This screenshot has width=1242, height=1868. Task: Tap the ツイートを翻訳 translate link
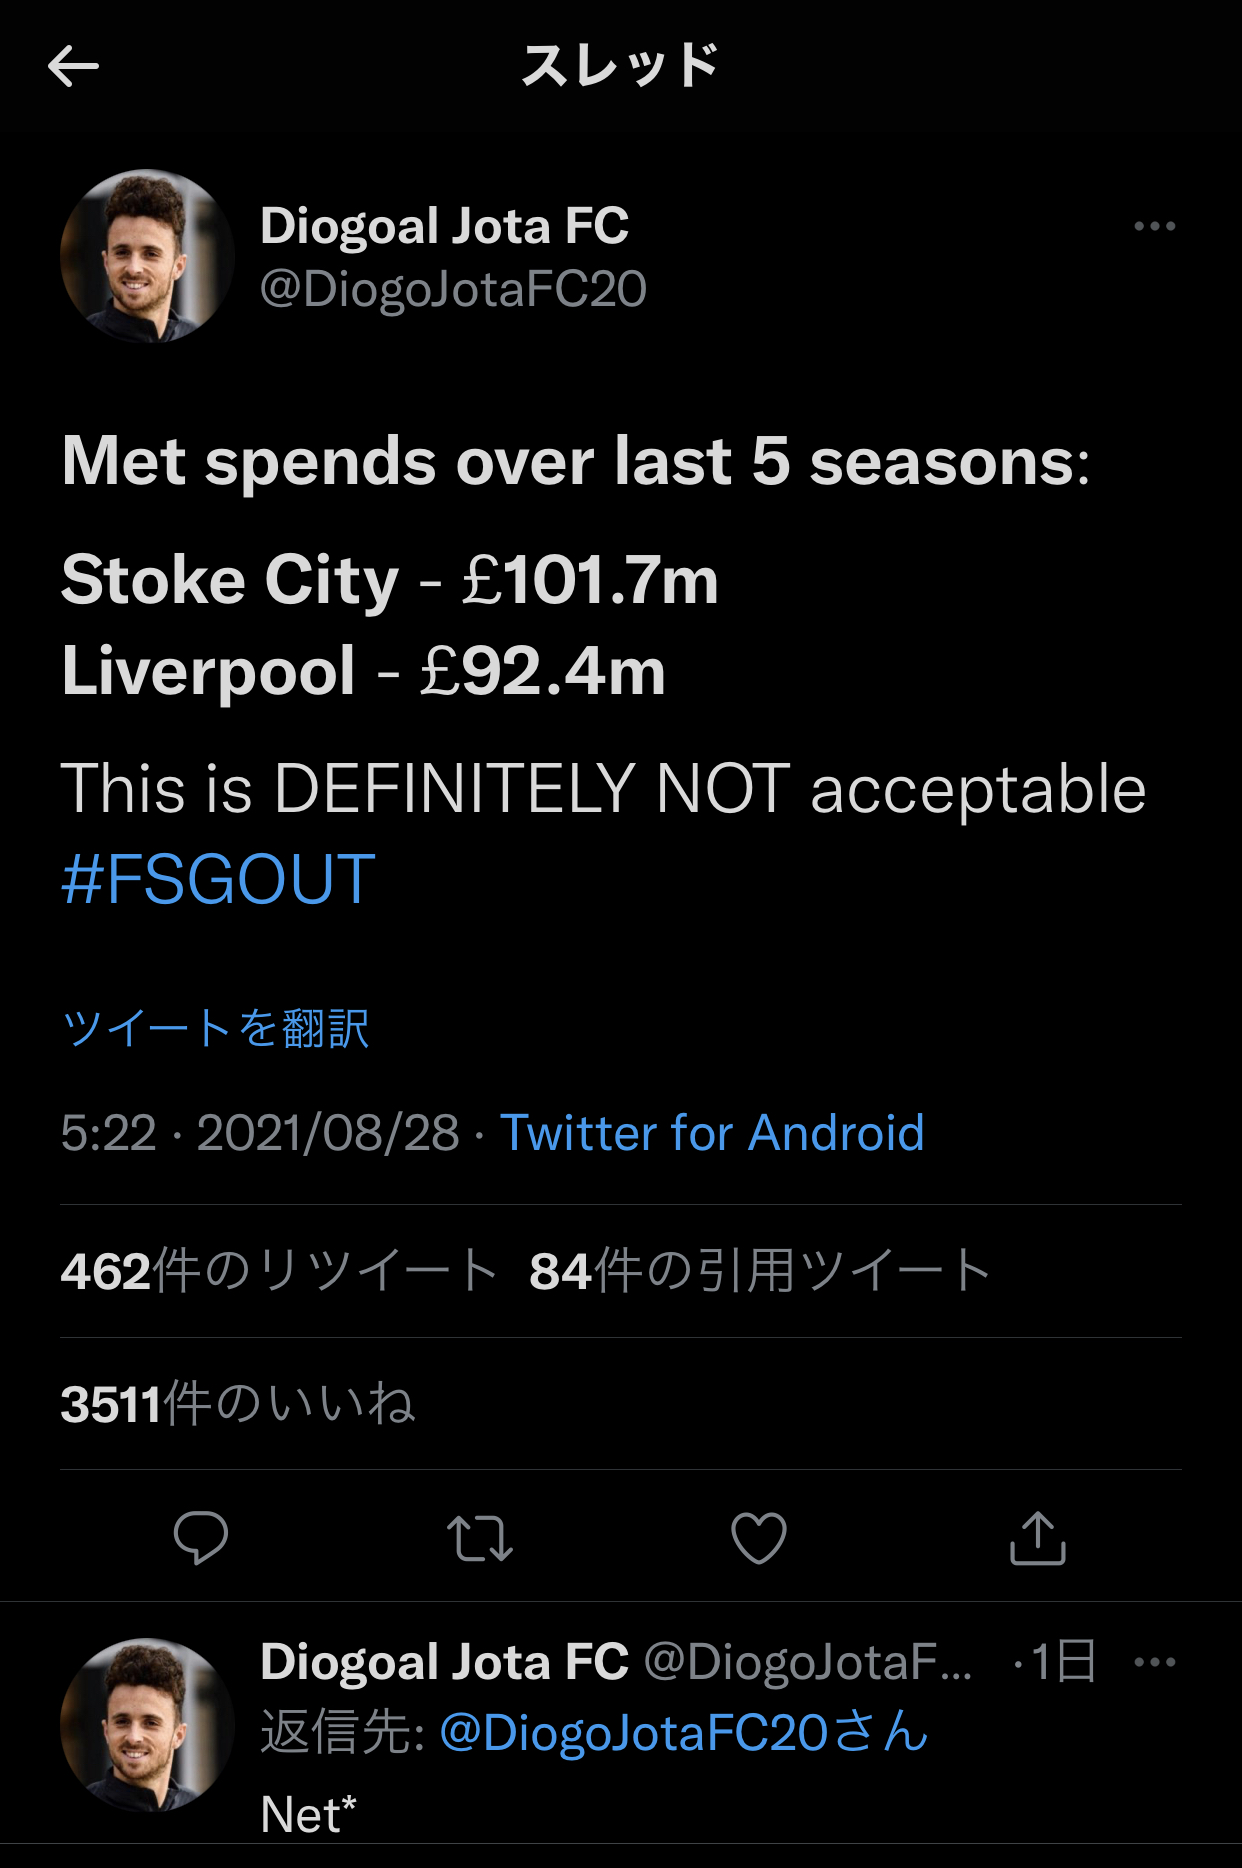215,1028
